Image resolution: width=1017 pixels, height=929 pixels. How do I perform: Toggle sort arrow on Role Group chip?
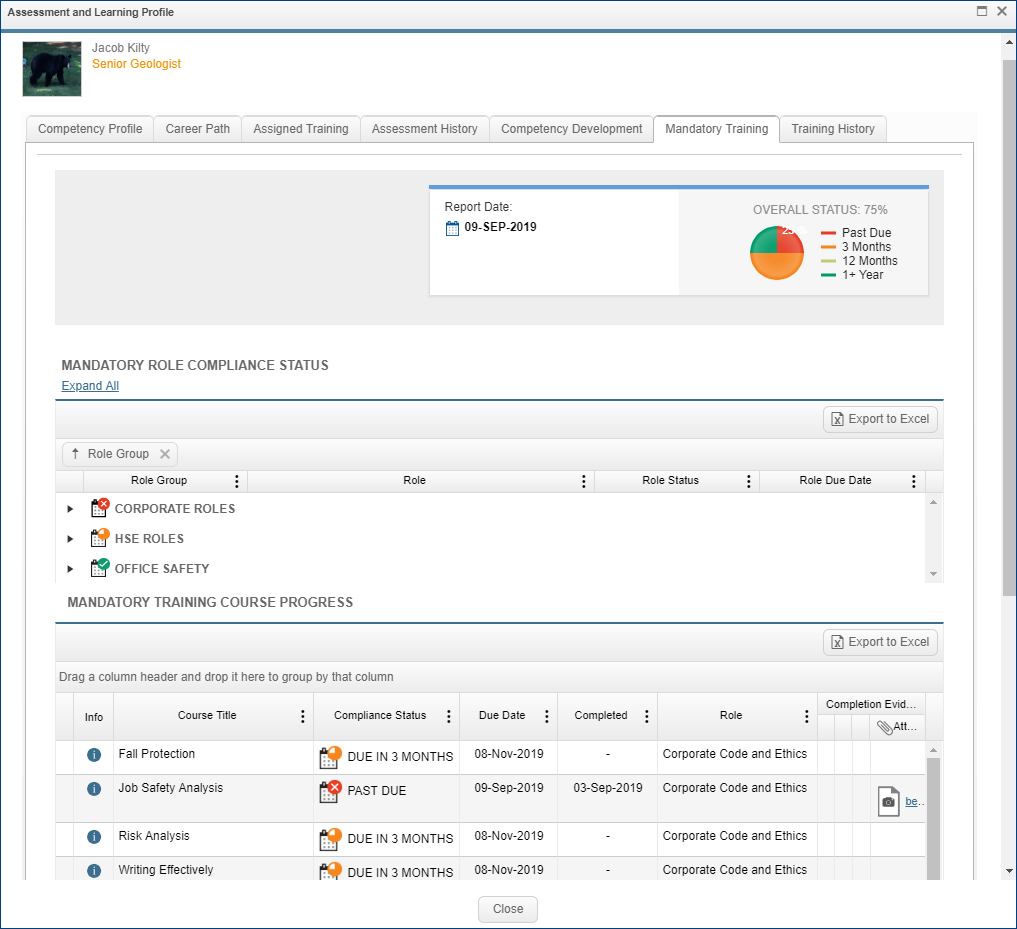coord(75,453)
